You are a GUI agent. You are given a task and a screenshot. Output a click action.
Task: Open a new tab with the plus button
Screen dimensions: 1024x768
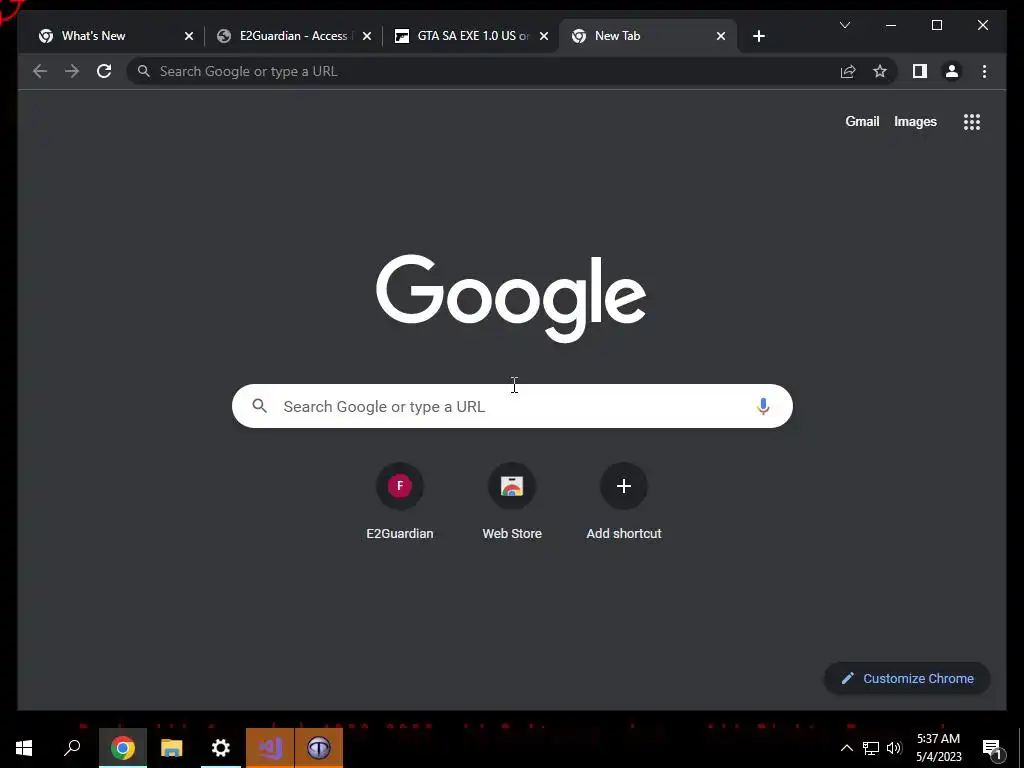tap(758, 36)
